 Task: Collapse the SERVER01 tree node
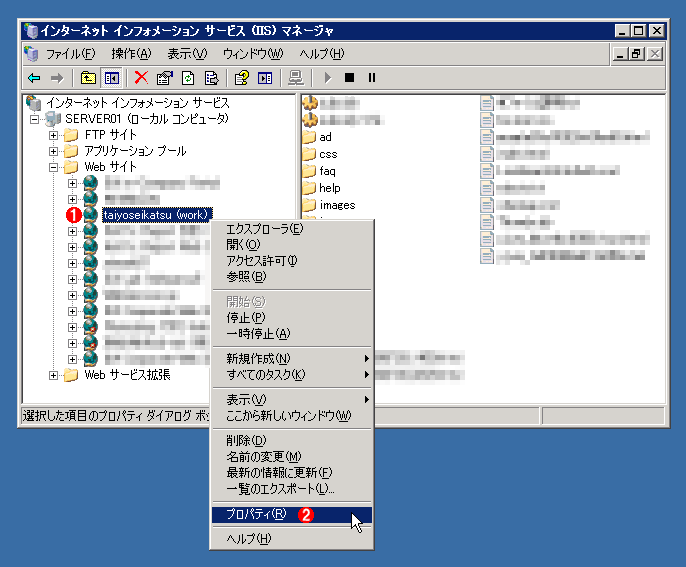34,119
